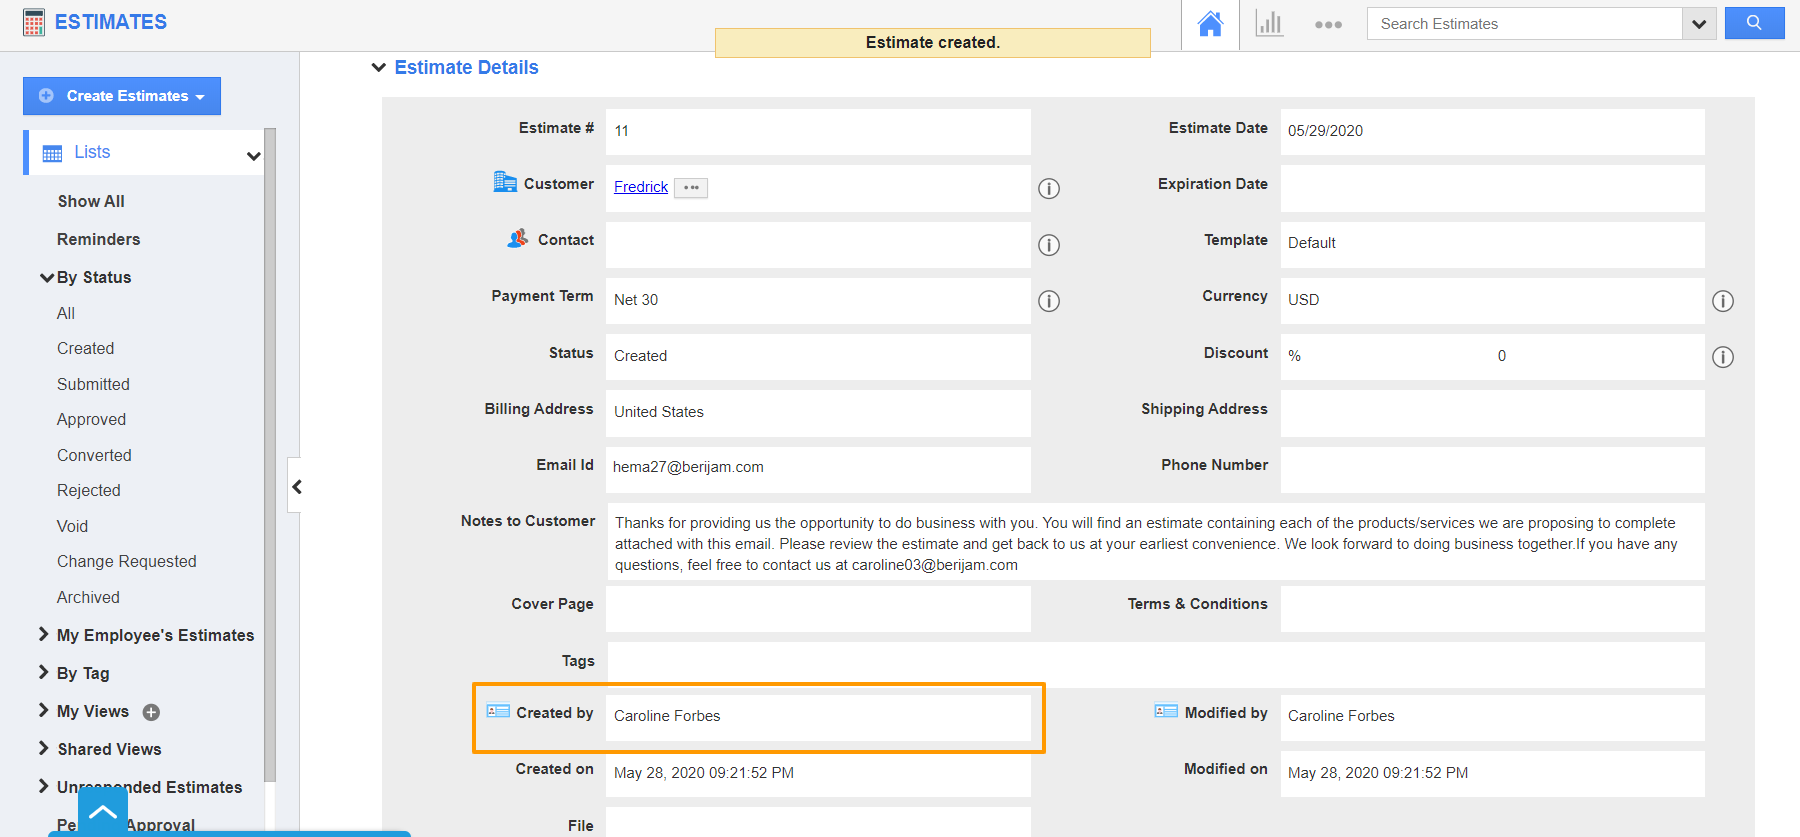This screenshot has height=837, width=1800.
Task: Click the Email Id hema27@berijam.com
Action: pyautogui.click(x=688, y=467)
